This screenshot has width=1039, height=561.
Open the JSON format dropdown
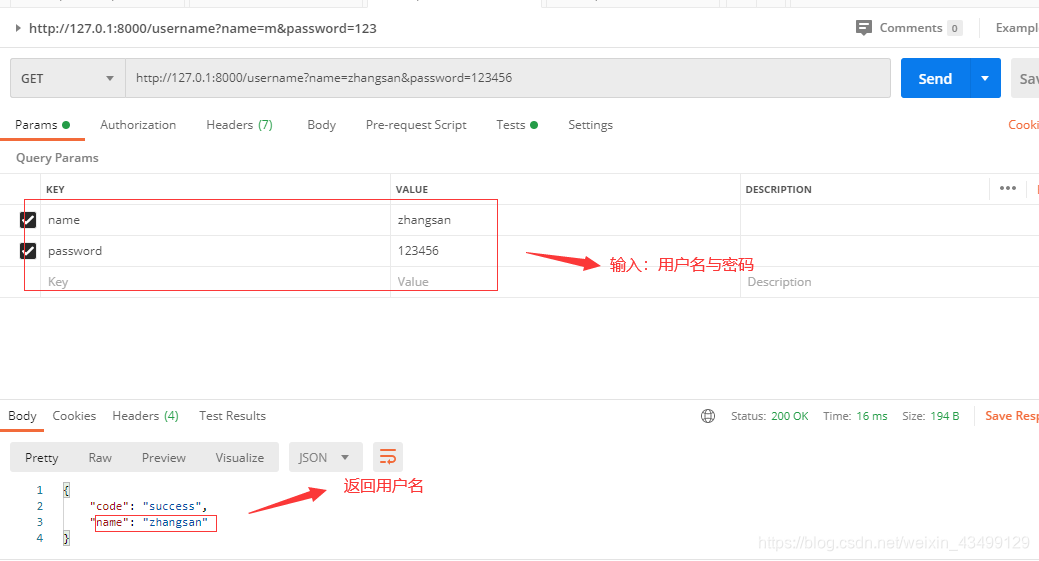325,458
